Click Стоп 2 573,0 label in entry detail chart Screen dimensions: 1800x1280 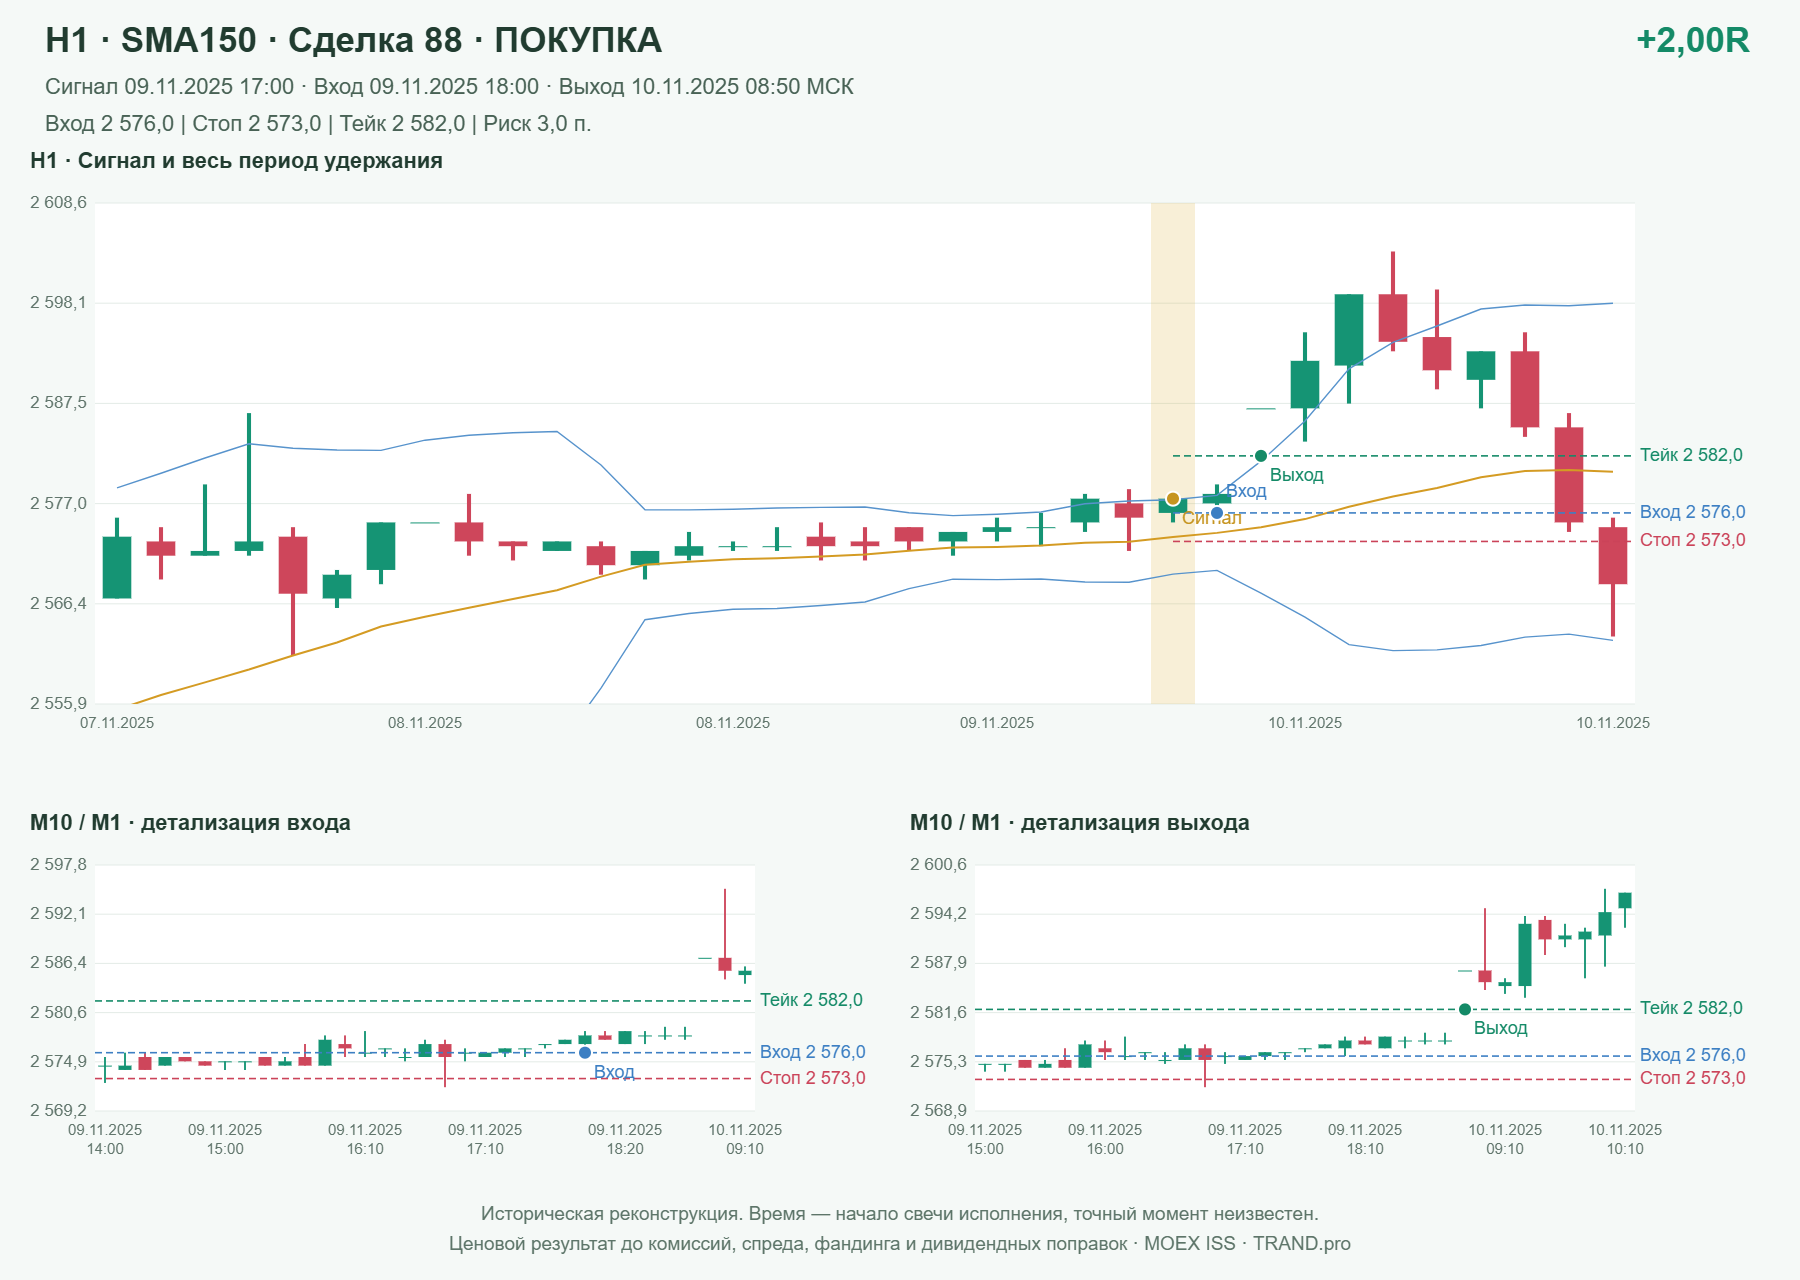[812, 1078]
